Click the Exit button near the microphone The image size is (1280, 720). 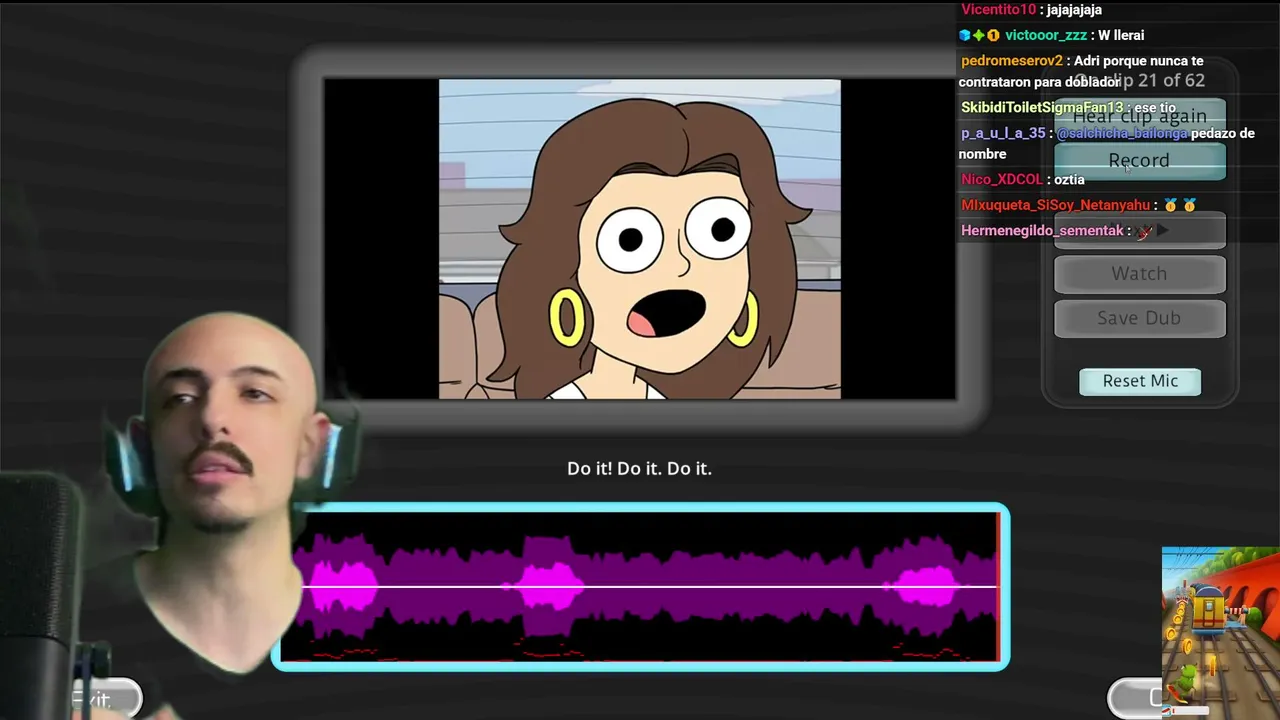click(105, 698)
